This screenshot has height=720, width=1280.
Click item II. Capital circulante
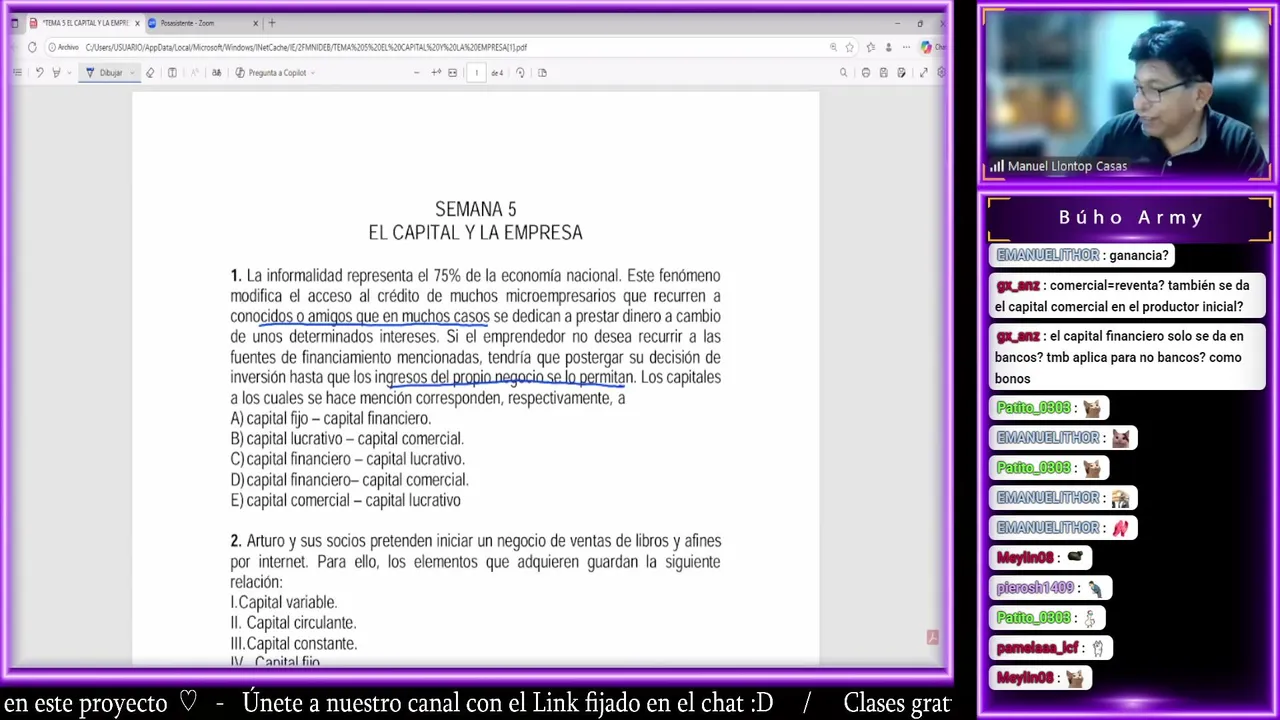(x=293, y=622)
